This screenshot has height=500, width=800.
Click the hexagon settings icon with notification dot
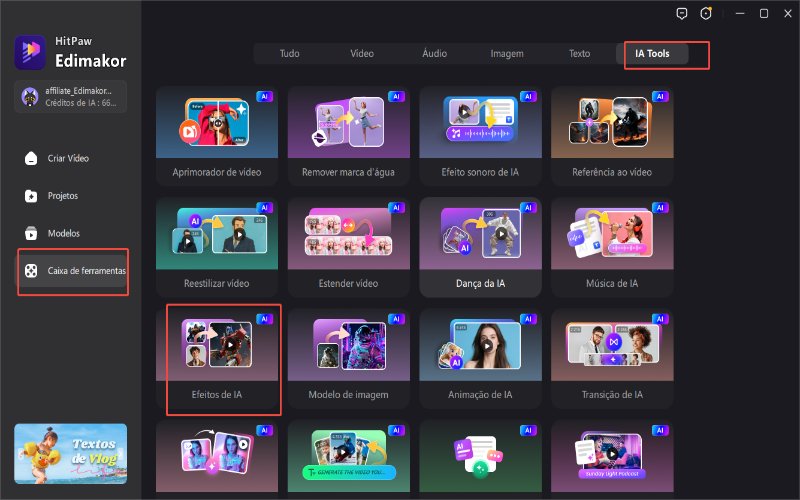[706, 14]
